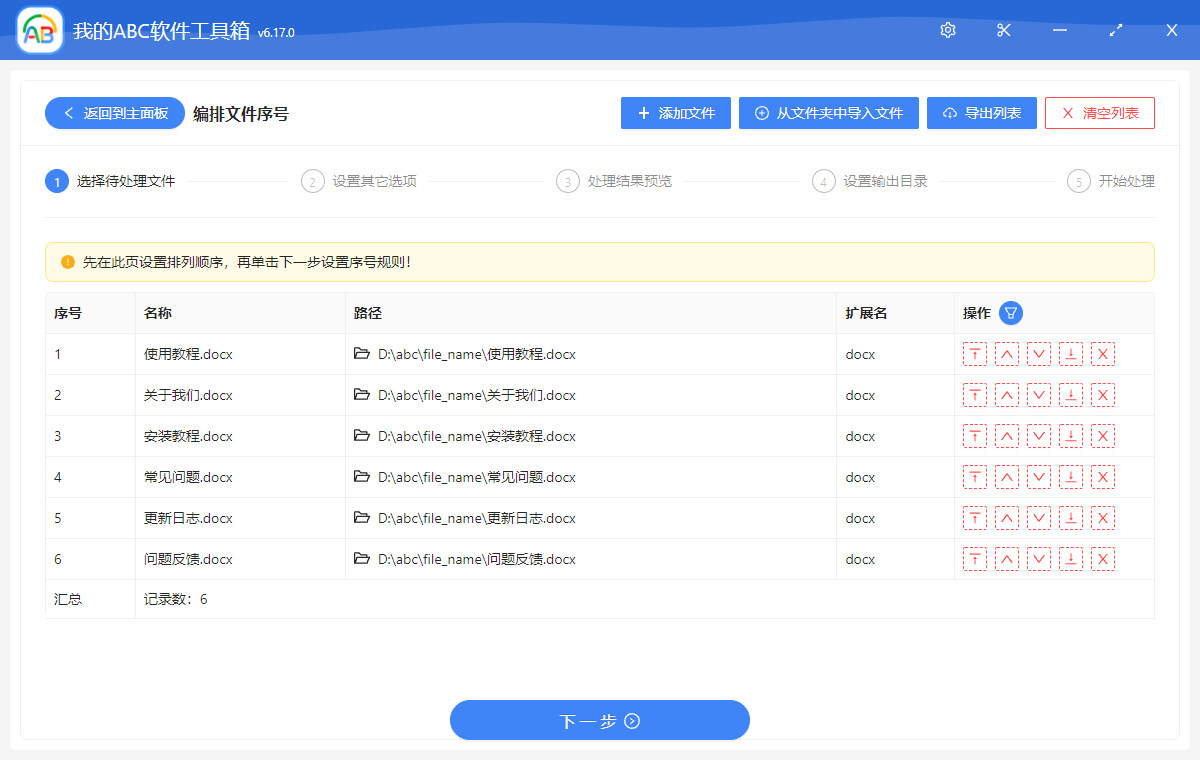Remove 问题反馈.docx using its delete icon

click(x=1103, y=558)
